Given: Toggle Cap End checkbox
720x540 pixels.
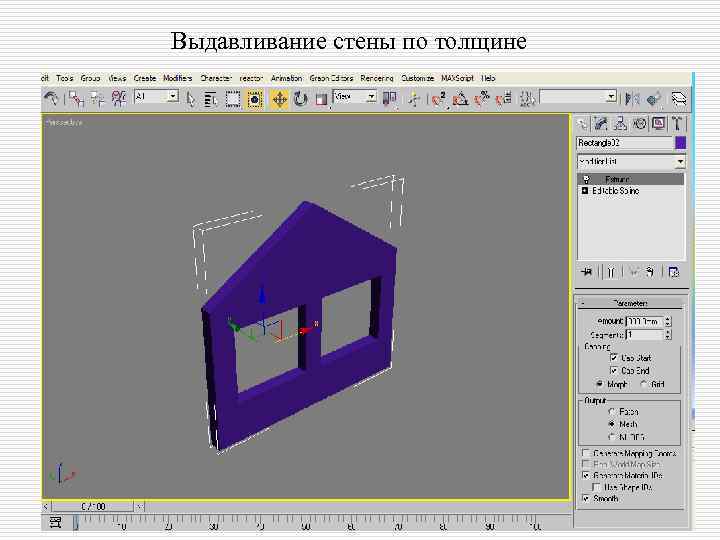Looking at the screenshot, I should (614, 370).
